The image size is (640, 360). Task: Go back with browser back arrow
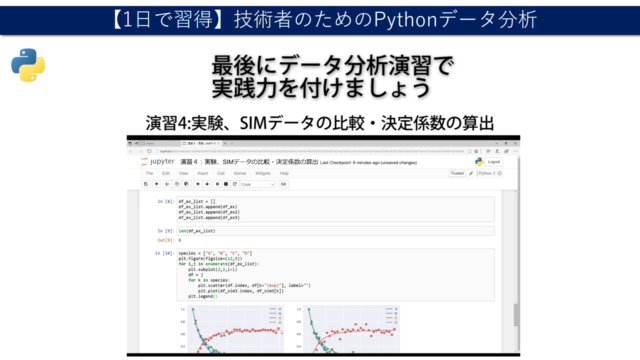pos(131,151)
